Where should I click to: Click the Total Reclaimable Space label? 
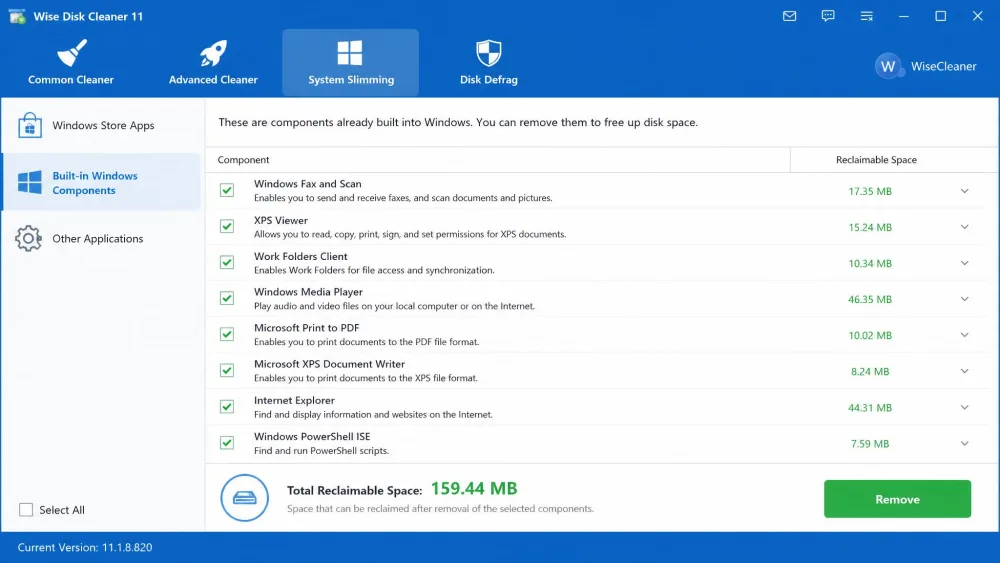click(x=355, y=491)
